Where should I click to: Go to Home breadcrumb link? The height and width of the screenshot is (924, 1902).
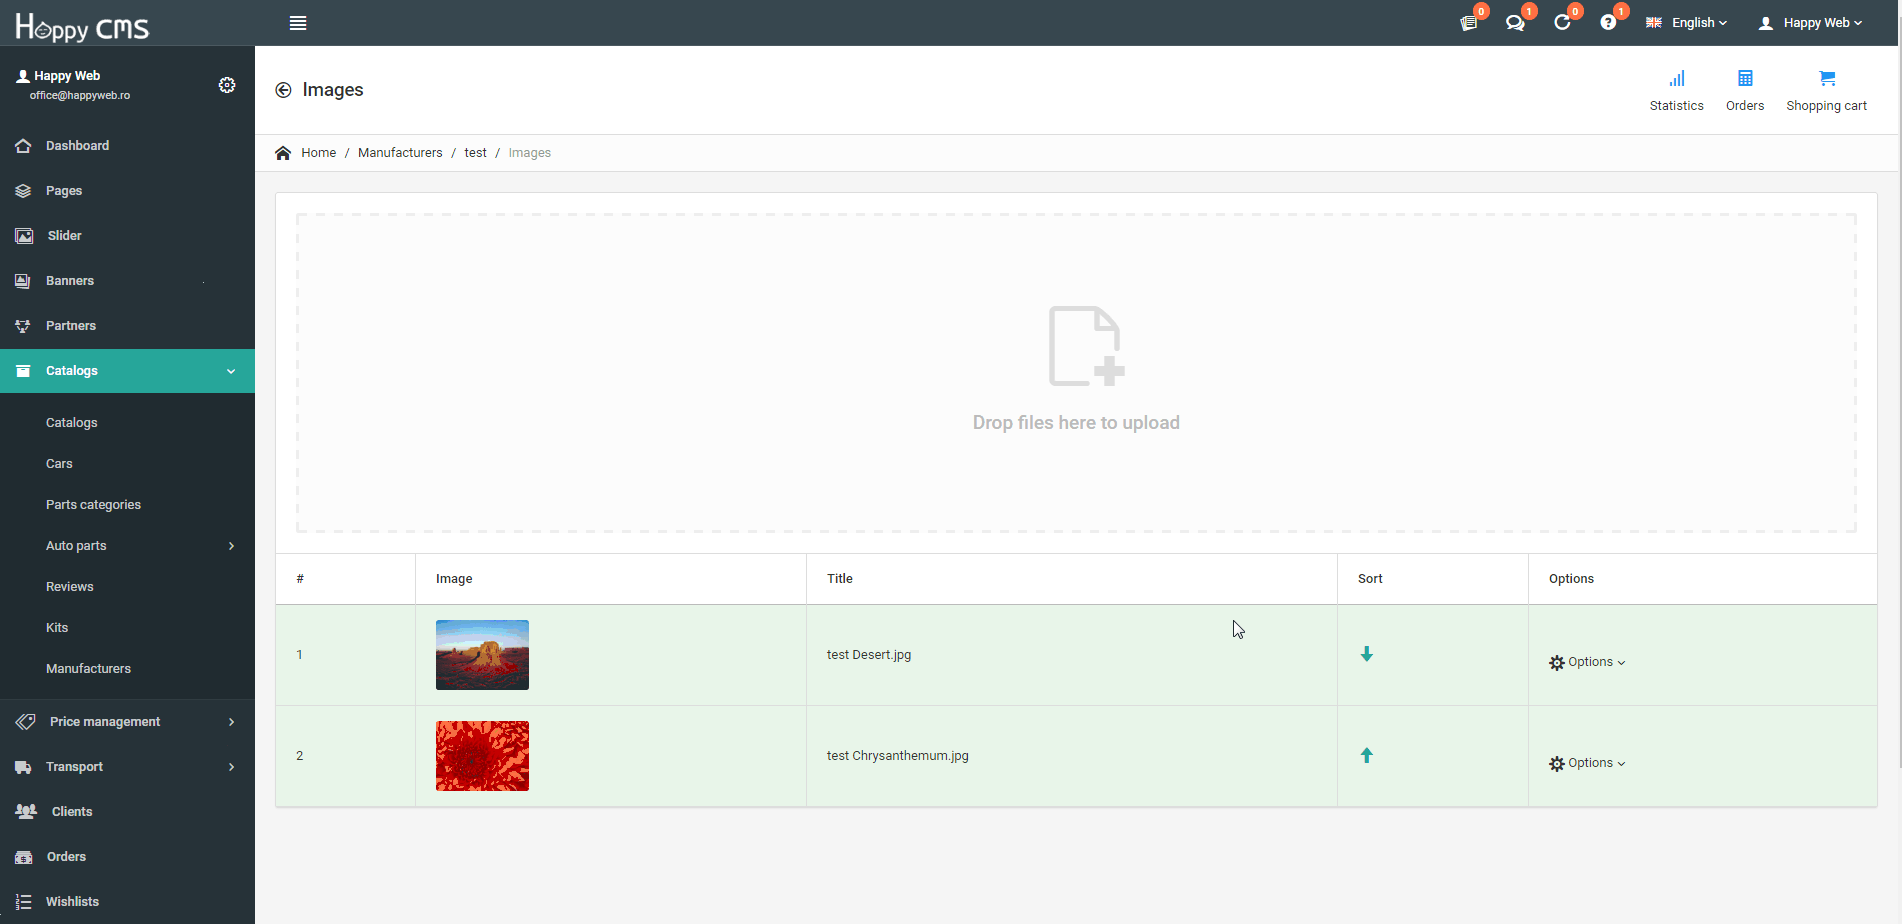(x=318, y=153)
